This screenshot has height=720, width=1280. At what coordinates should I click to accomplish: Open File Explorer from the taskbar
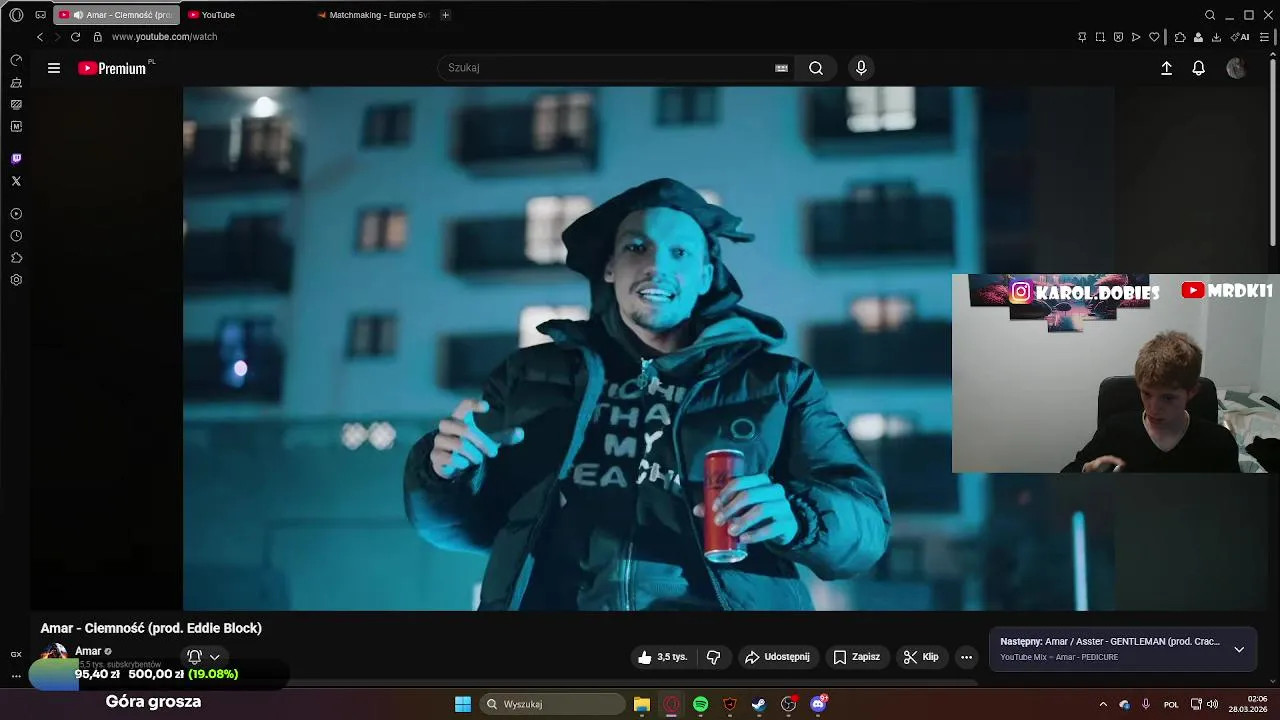pyautogui.click(x=642, y=704)
